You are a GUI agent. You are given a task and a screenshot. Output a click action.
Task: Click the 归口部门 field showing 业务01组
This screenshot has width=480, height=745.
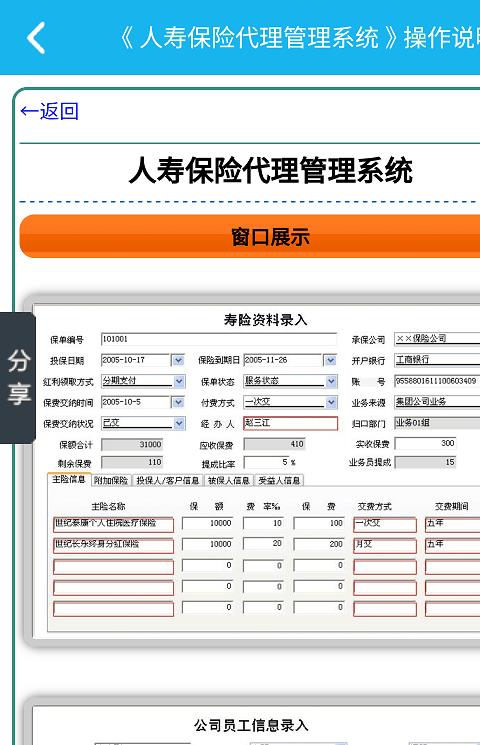click(x=437, y=423)
